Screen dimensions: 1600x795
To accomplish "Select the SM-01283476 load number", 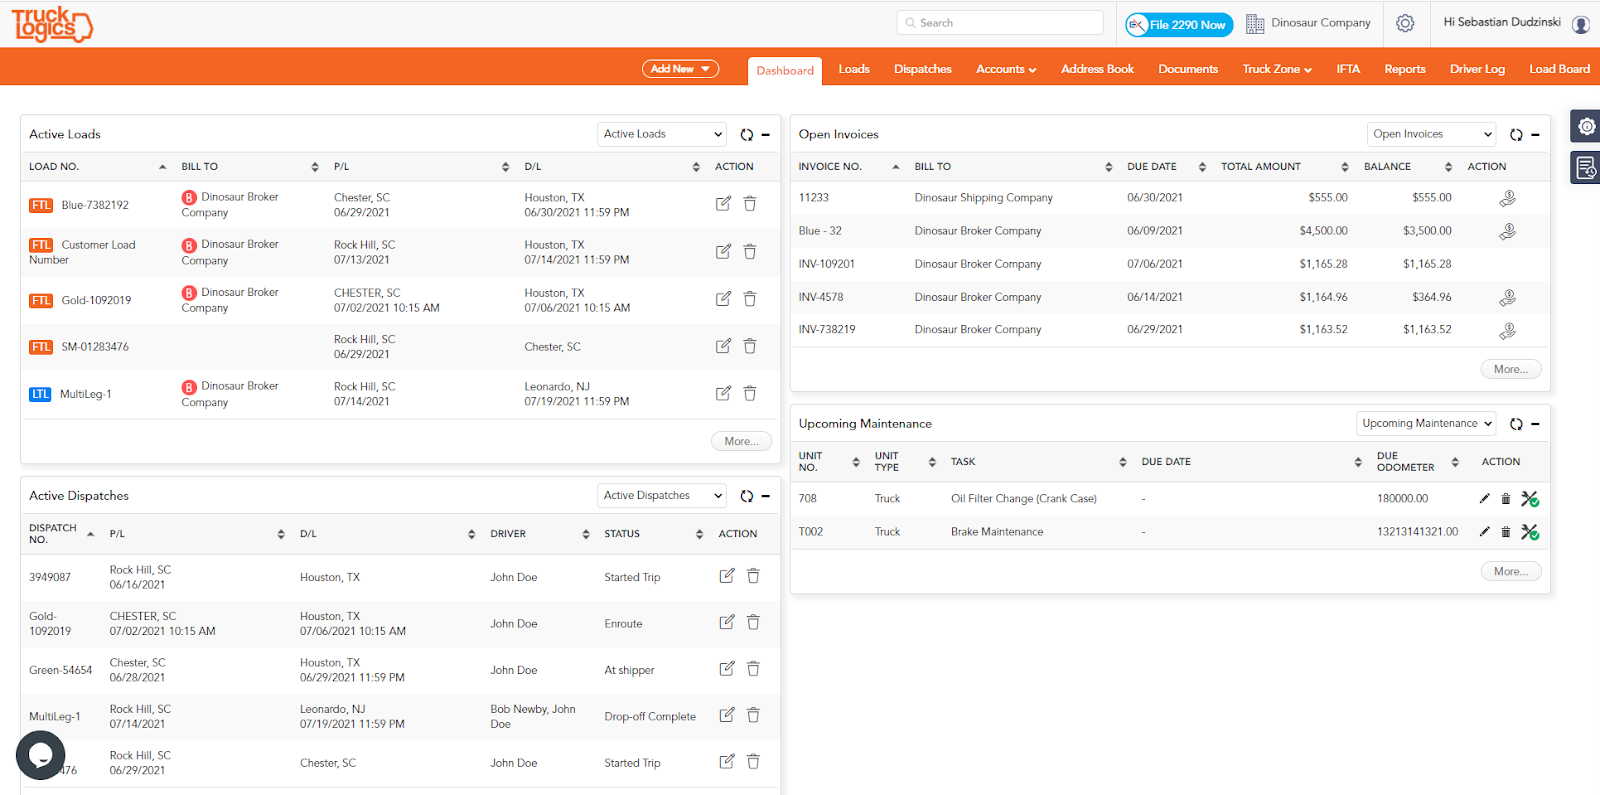I will (x=95, y=347).
